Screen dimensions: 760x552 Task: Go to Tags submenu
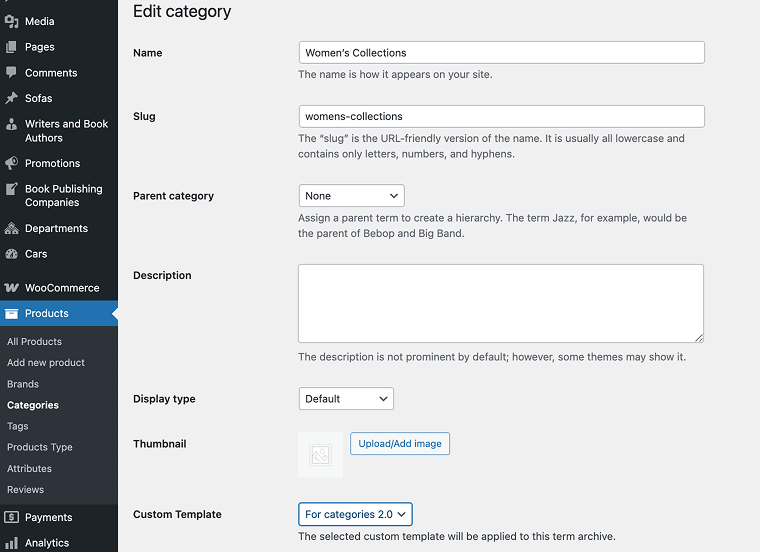coord(17,426)
